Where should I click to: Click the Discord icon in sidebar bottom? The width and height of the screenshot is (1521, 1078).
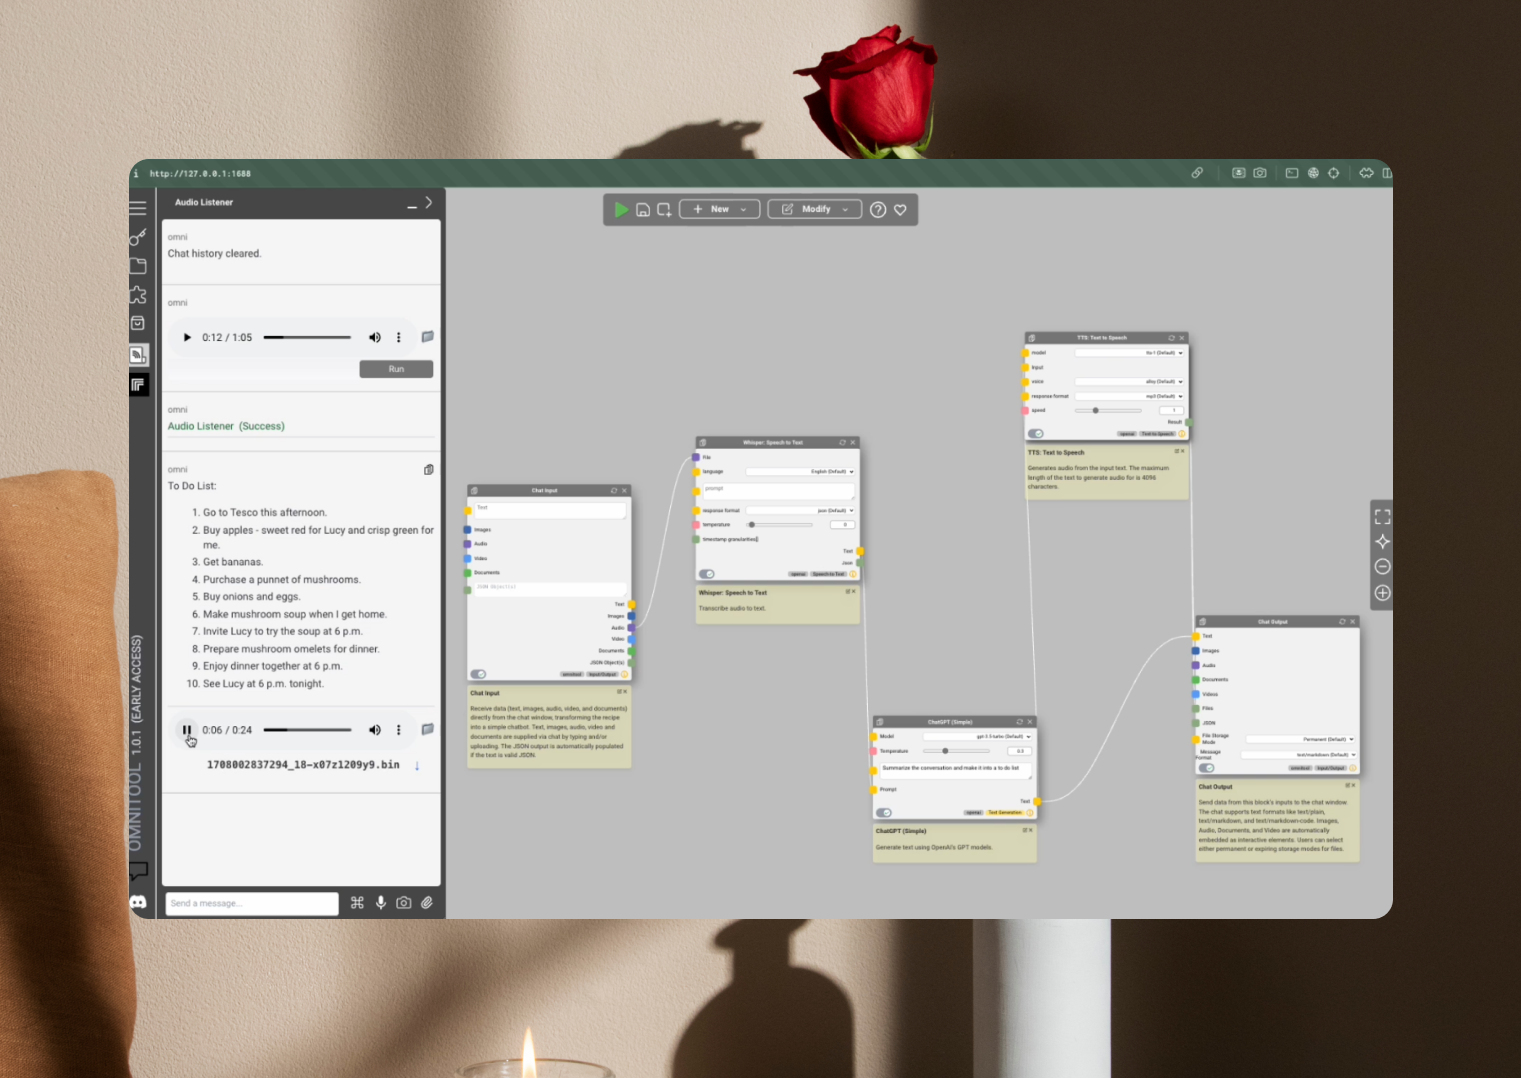click(138, 902)
